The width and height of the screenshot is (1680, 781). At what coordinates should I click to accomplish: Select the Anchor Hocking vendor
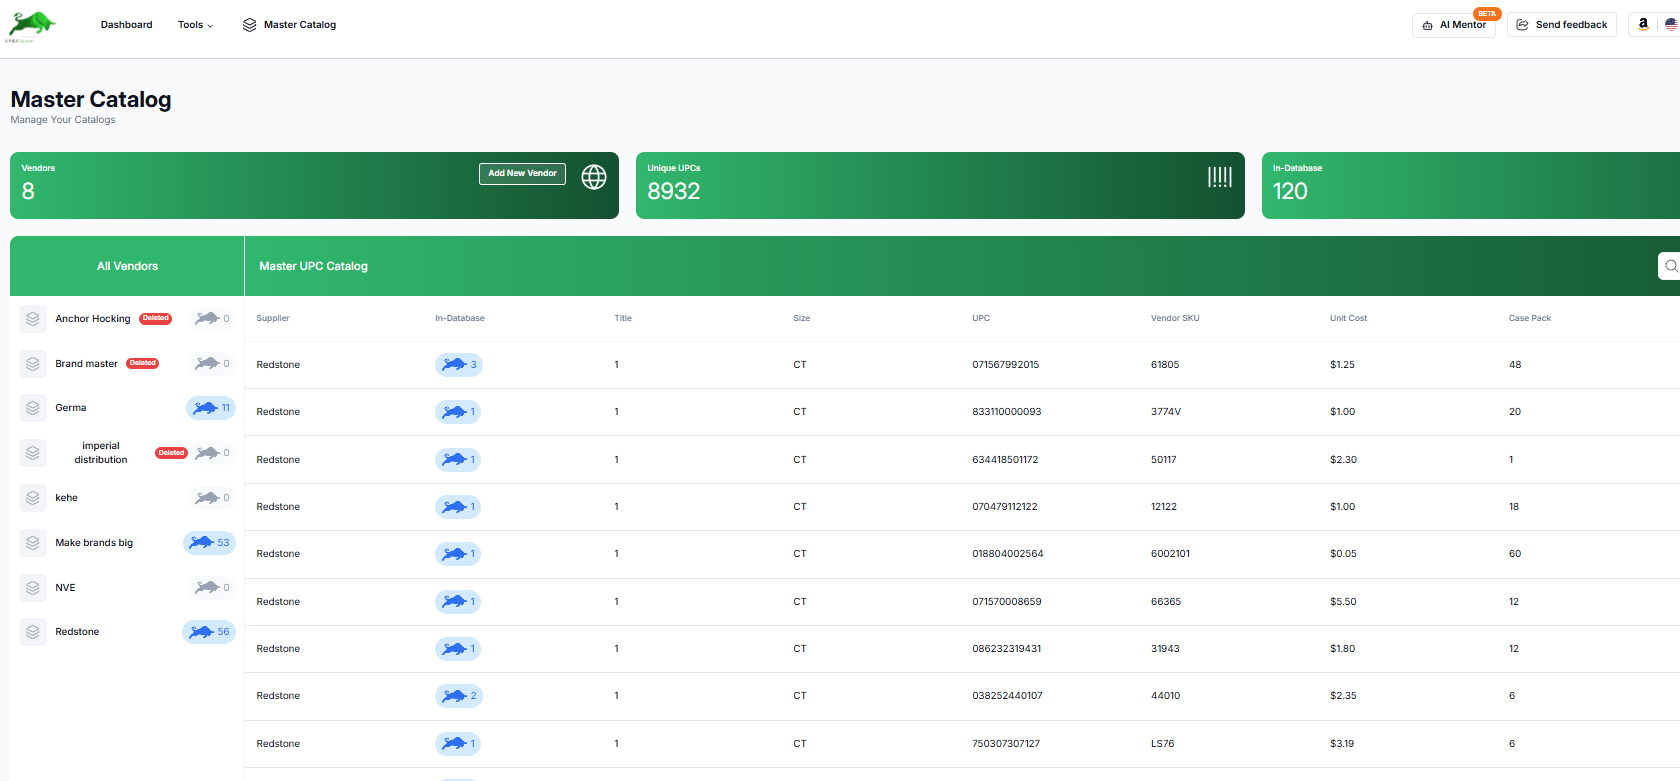93,319
